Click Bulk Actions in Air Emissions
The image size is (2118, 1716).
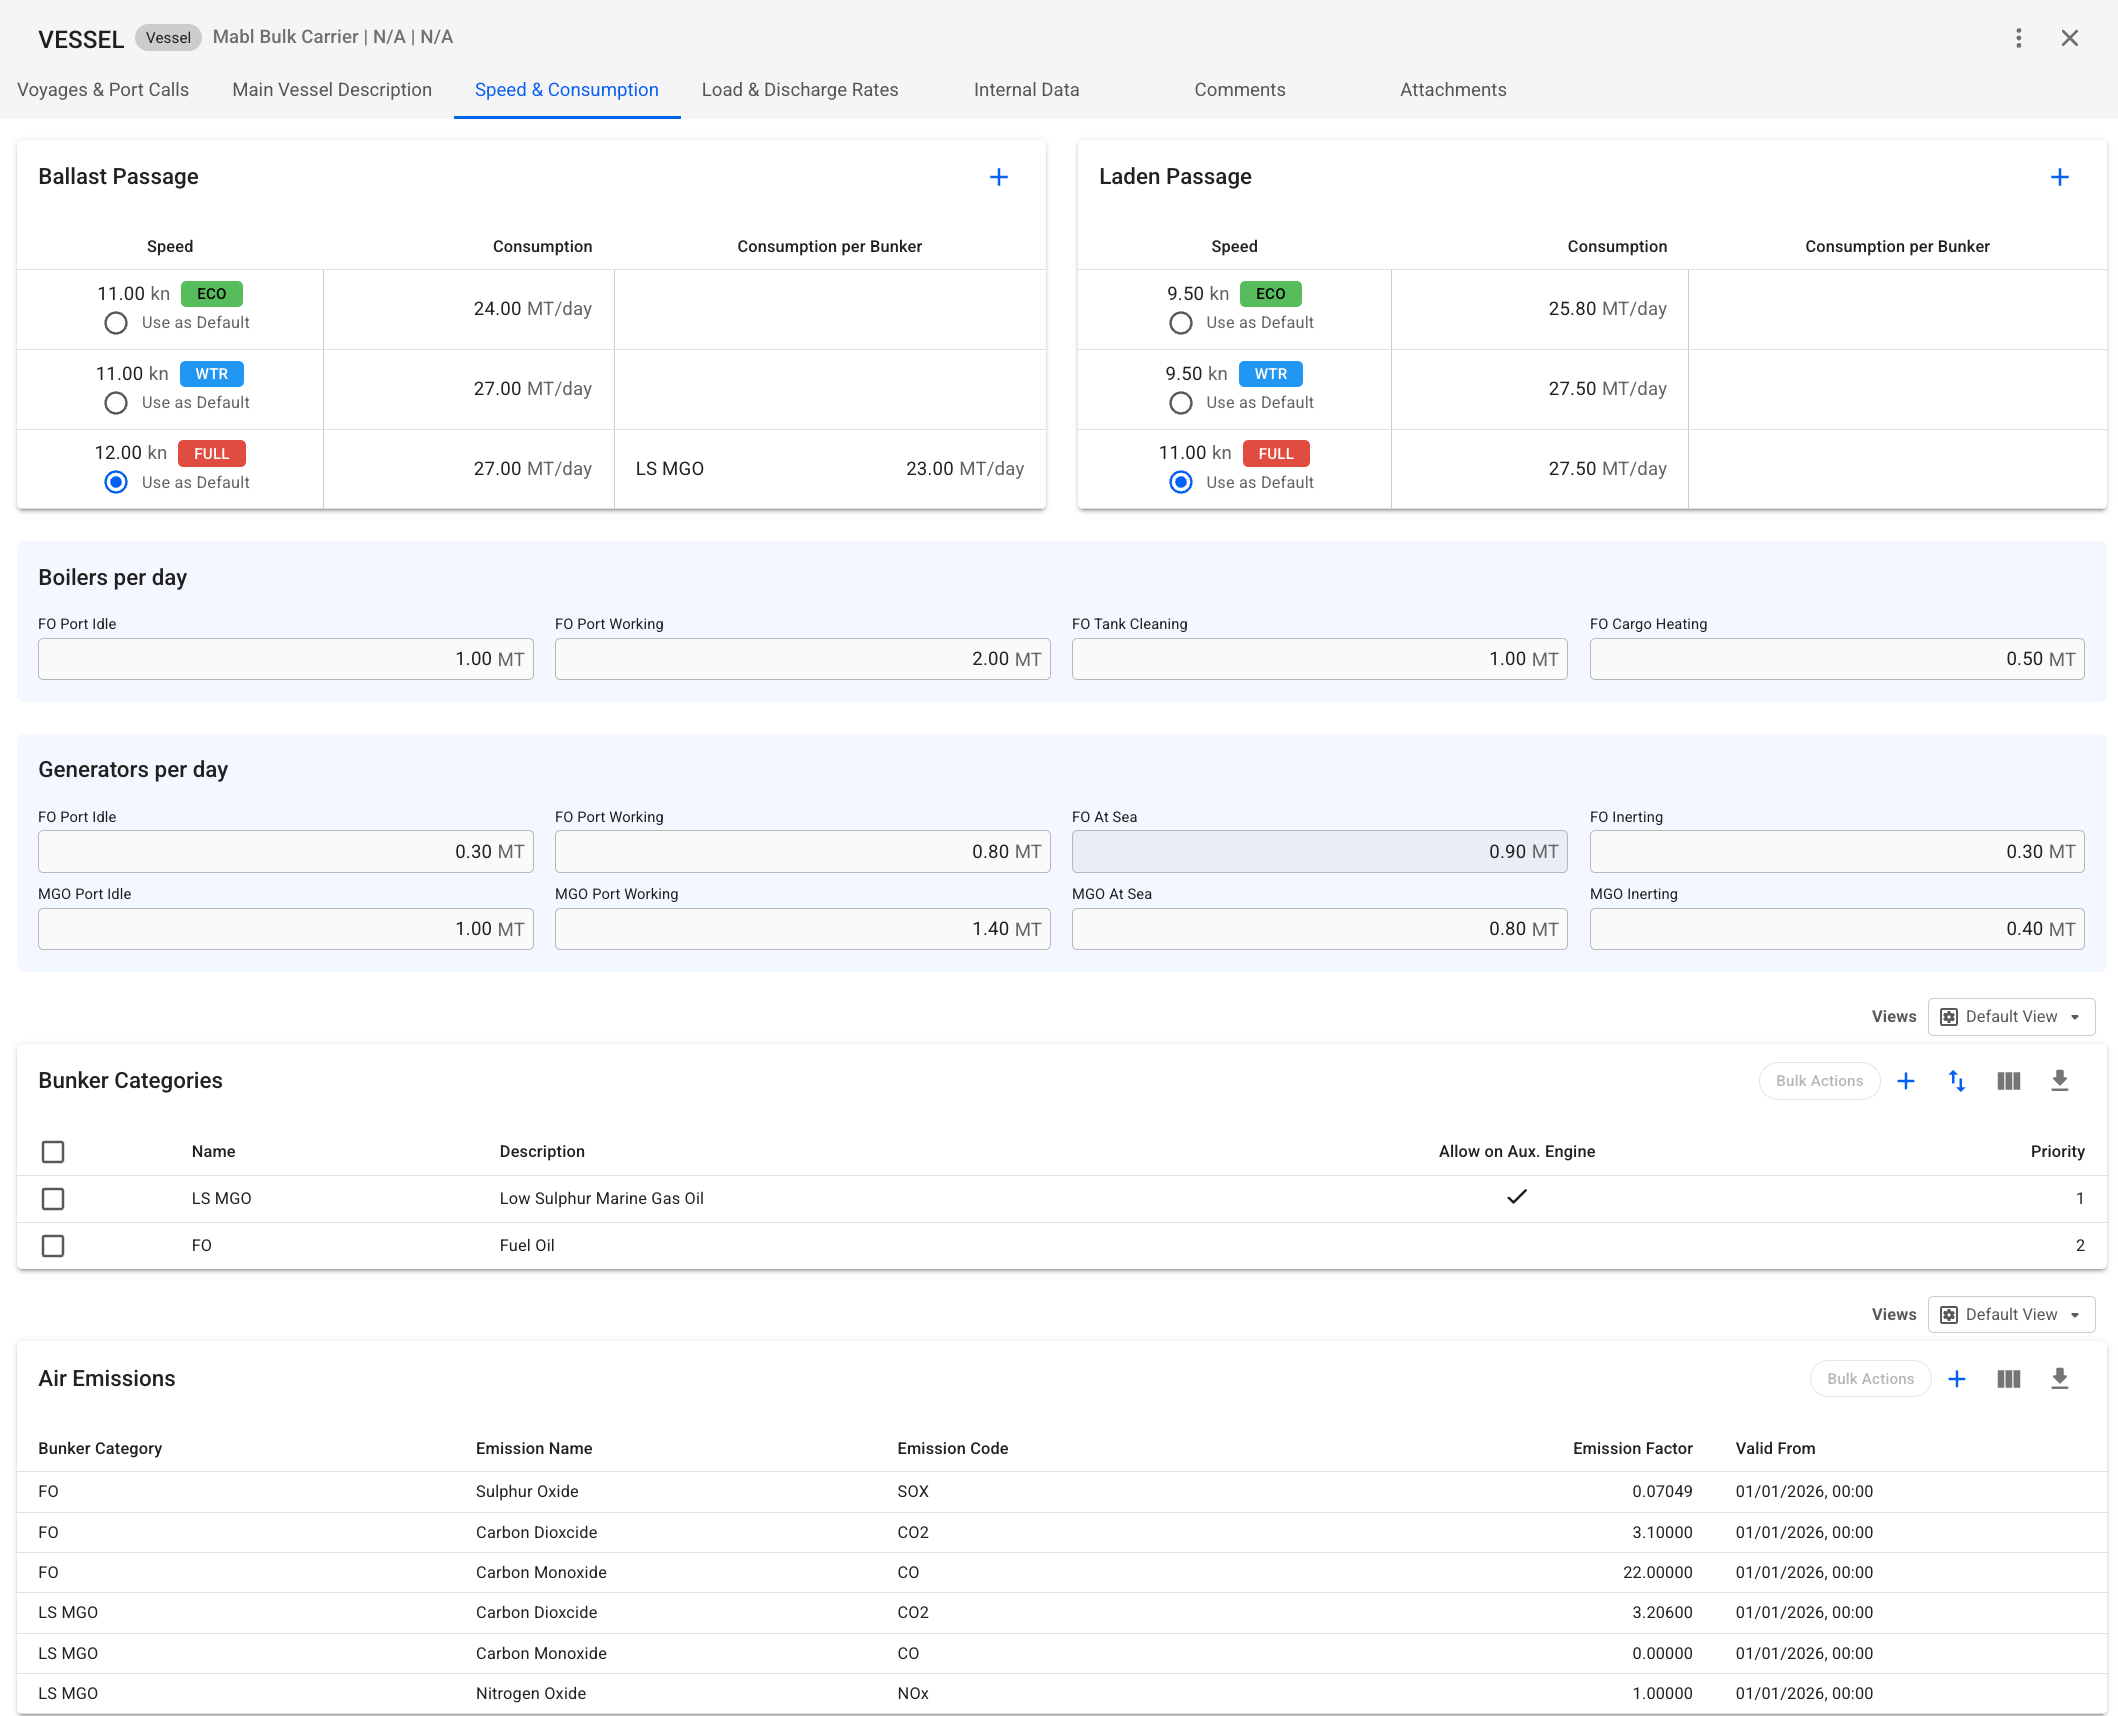[x=1870, y=1379]
